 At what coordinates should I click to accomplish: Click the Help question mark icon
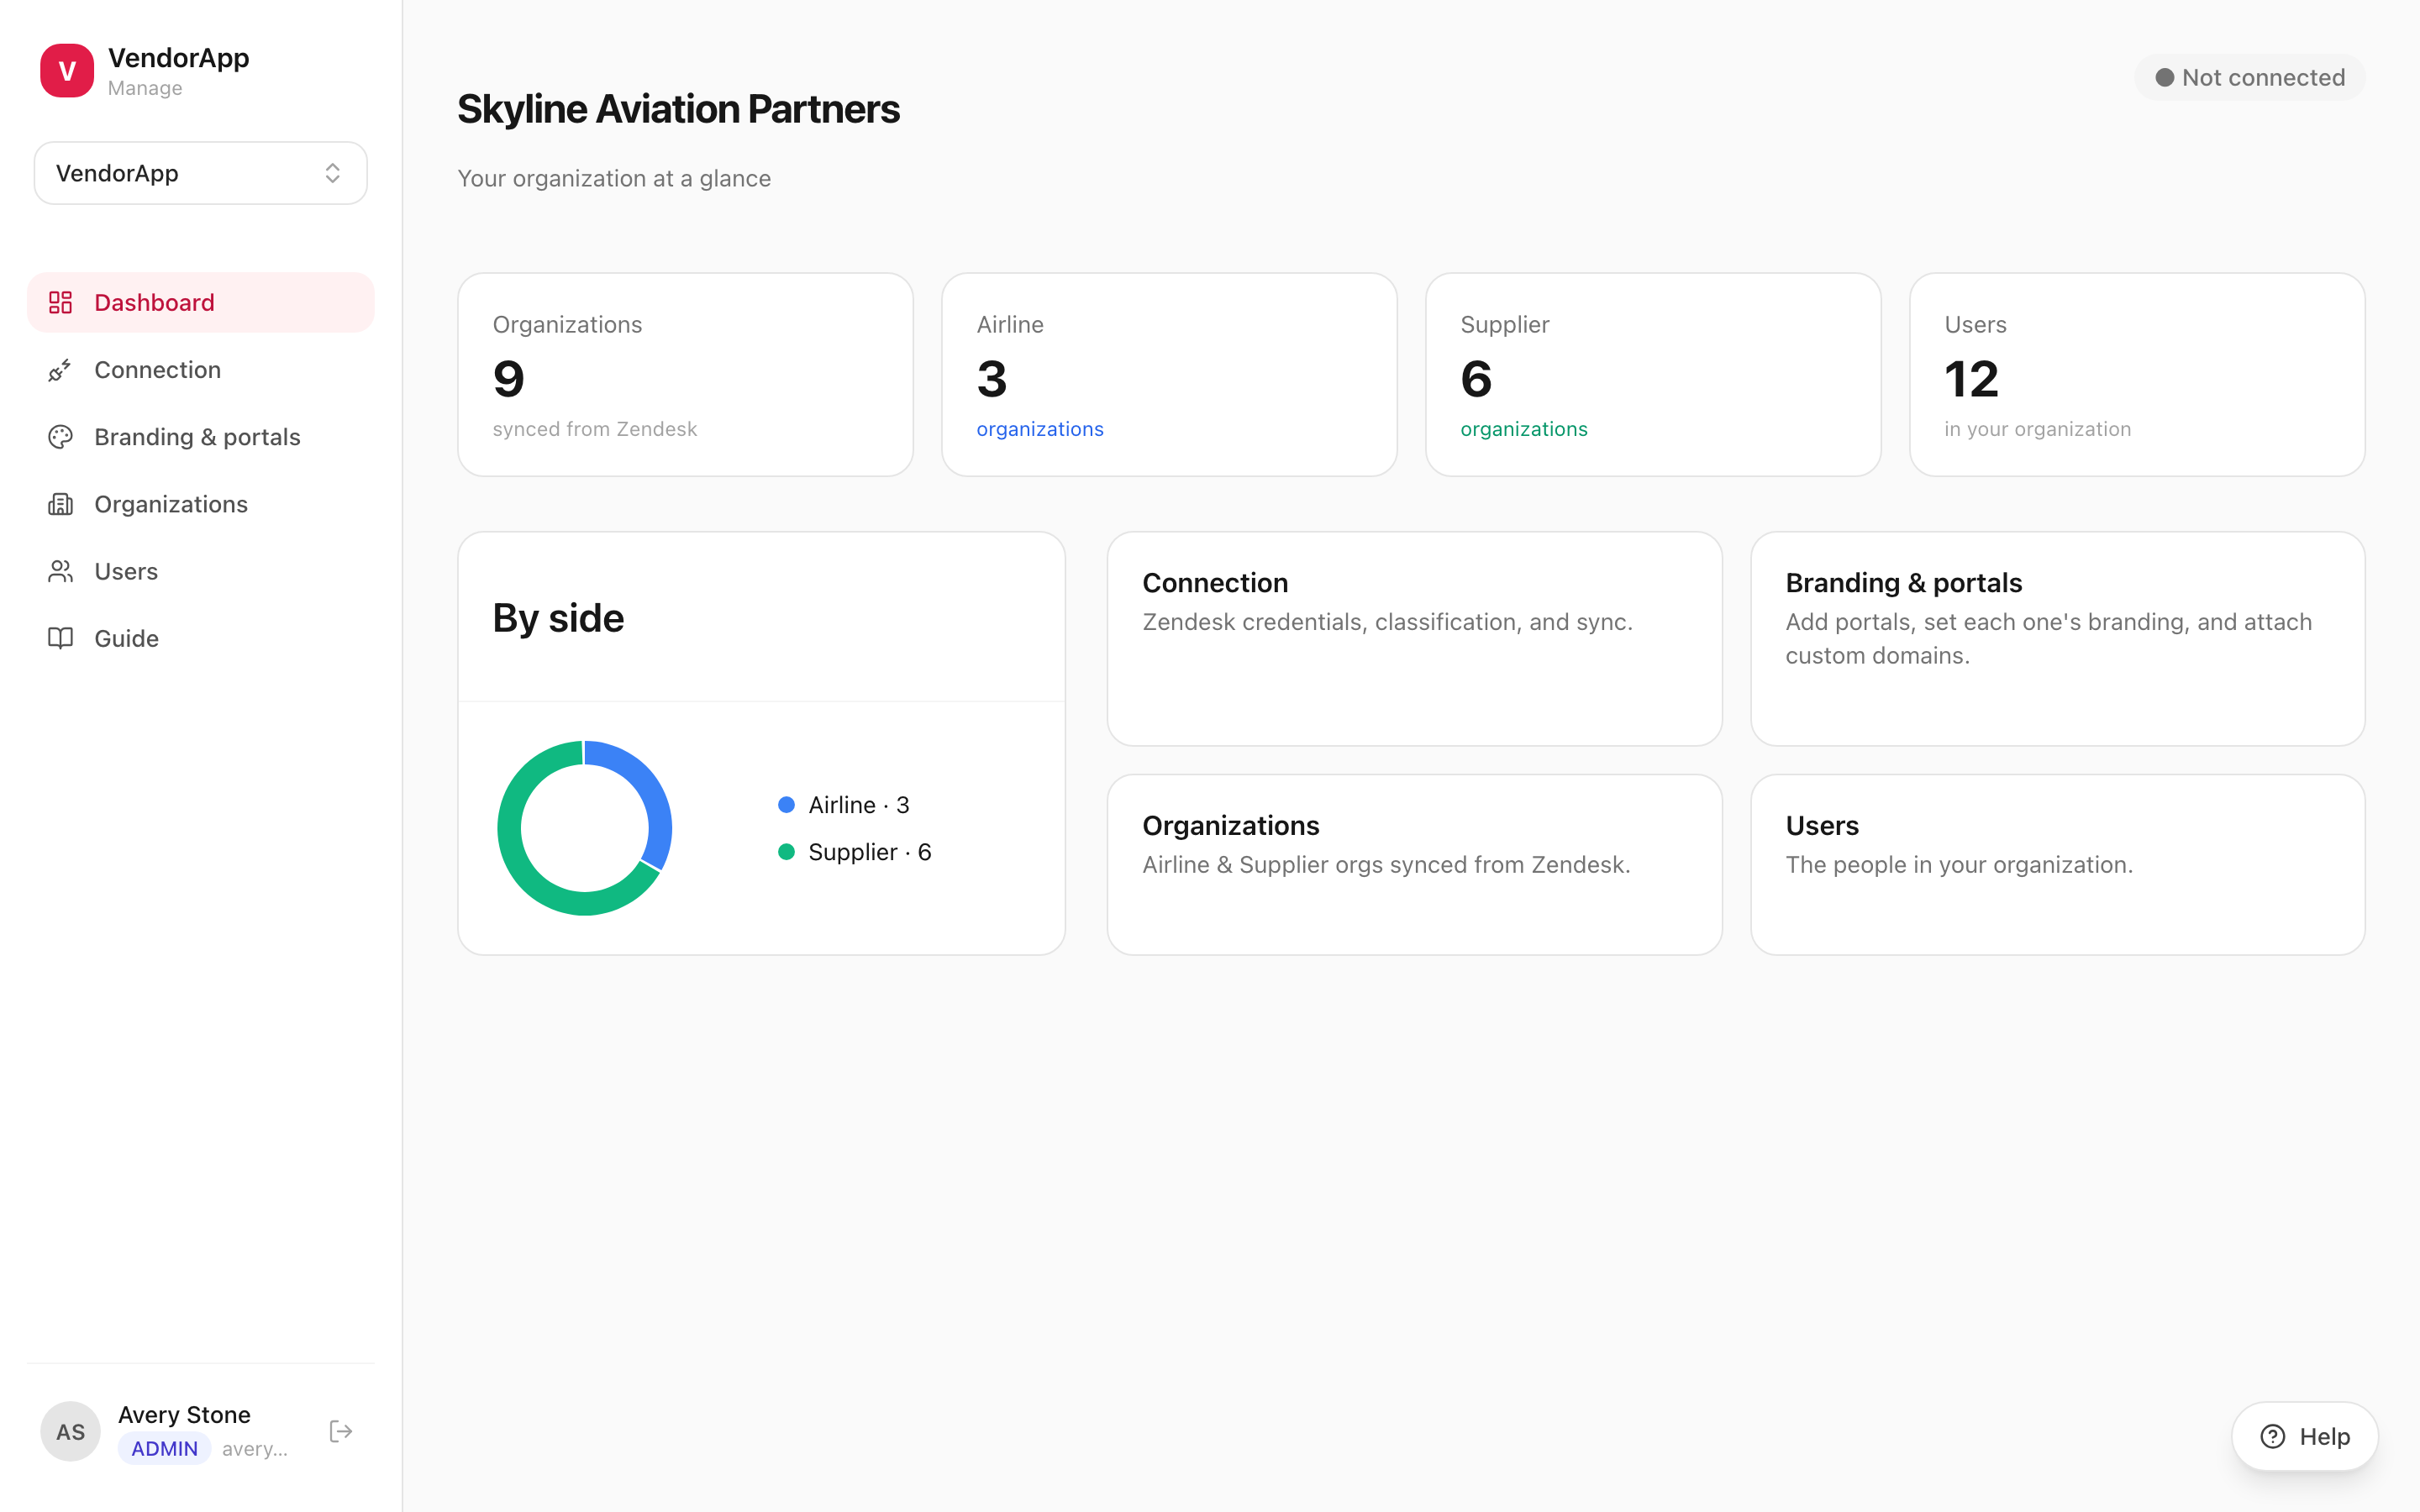(x=2273, y=1436)
